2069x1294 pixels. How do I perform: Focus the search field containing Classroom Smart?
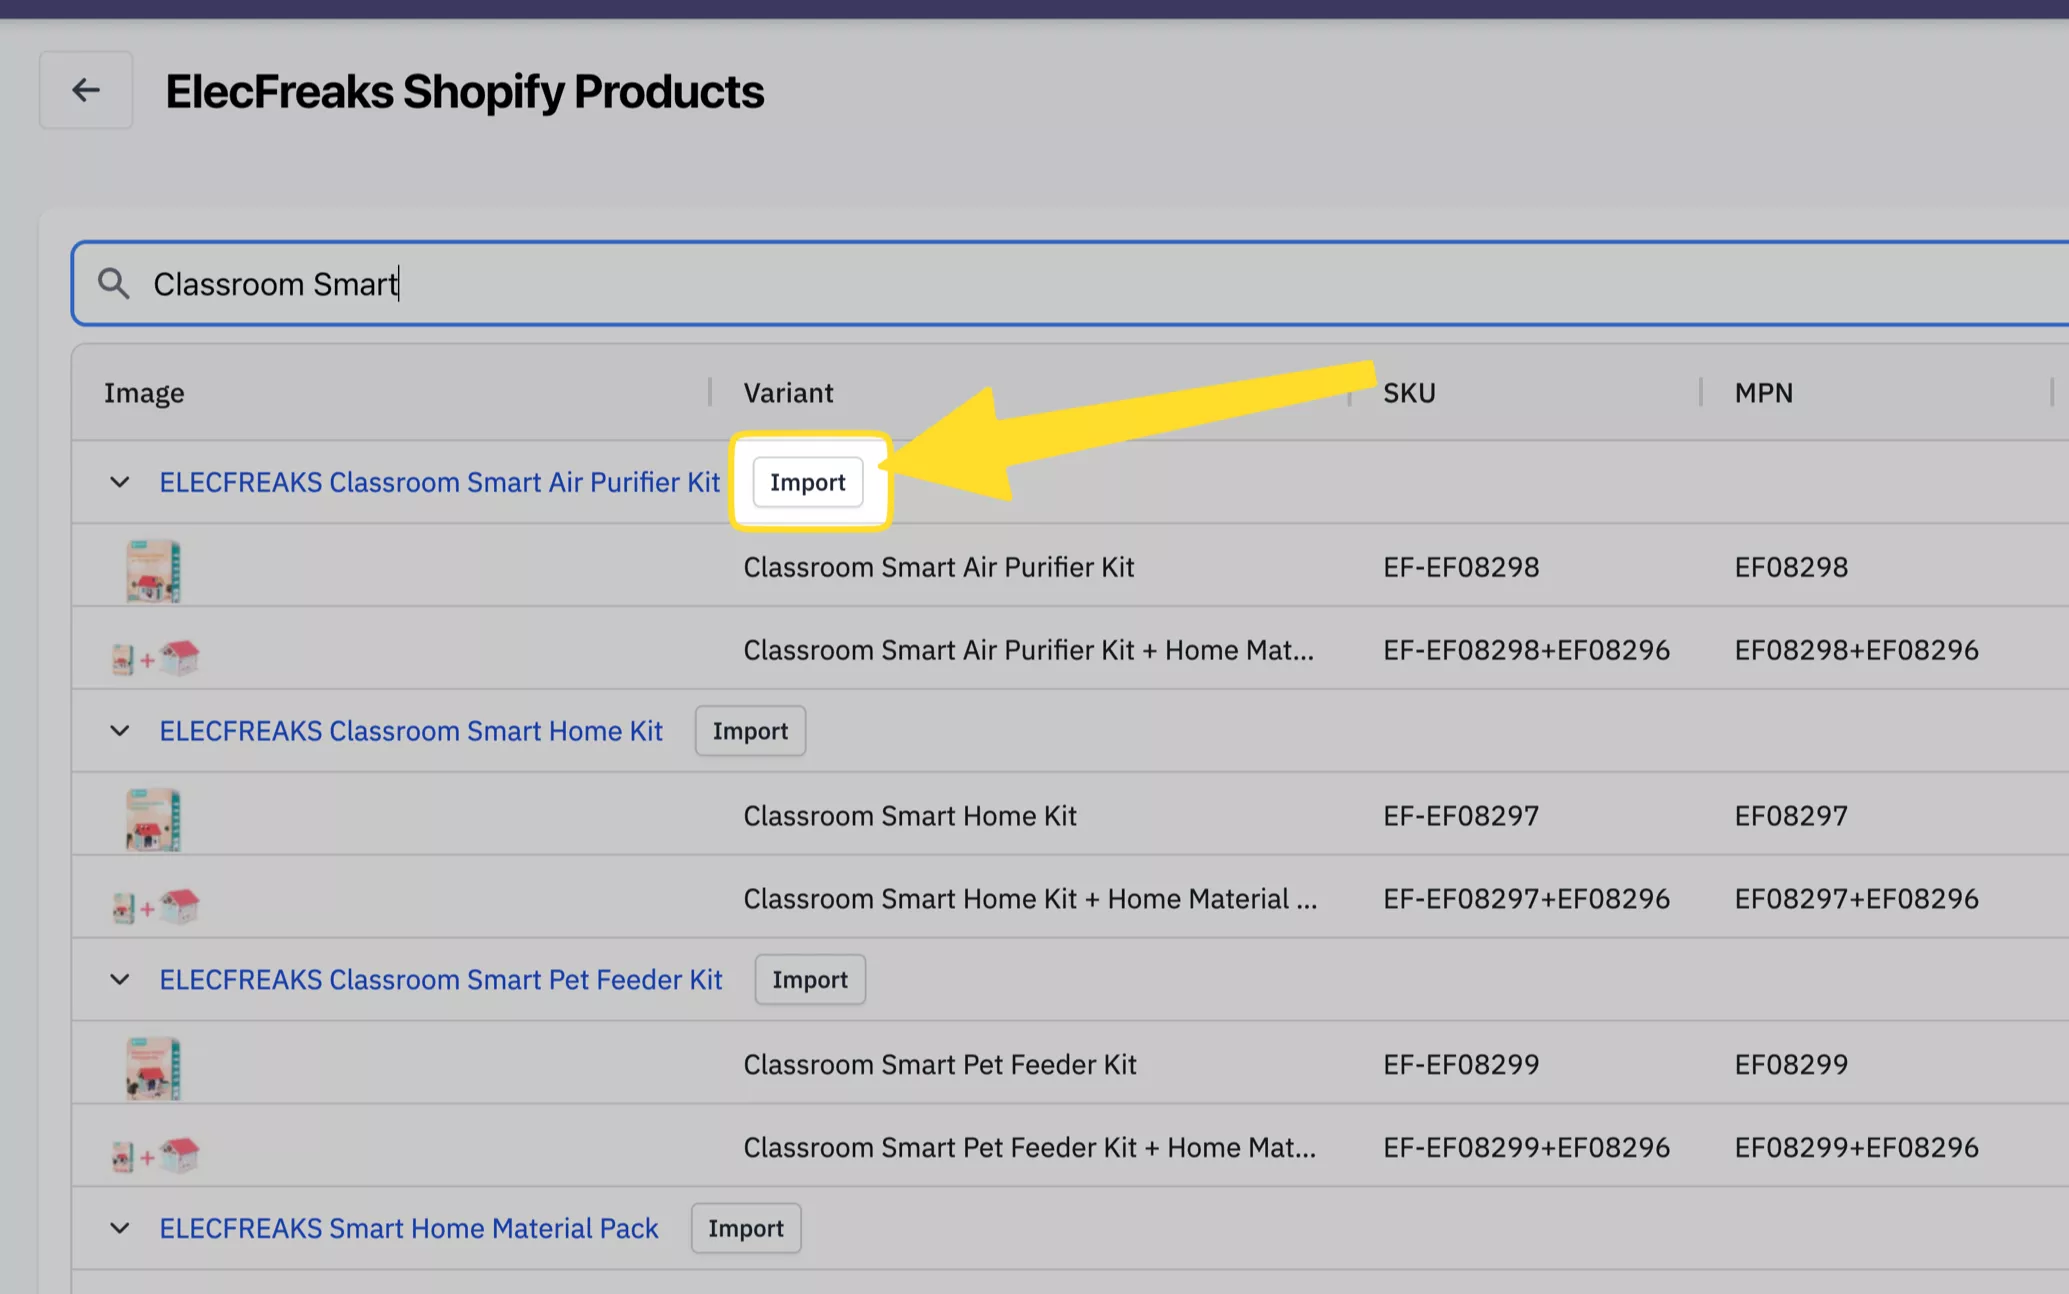(1070, 284)
